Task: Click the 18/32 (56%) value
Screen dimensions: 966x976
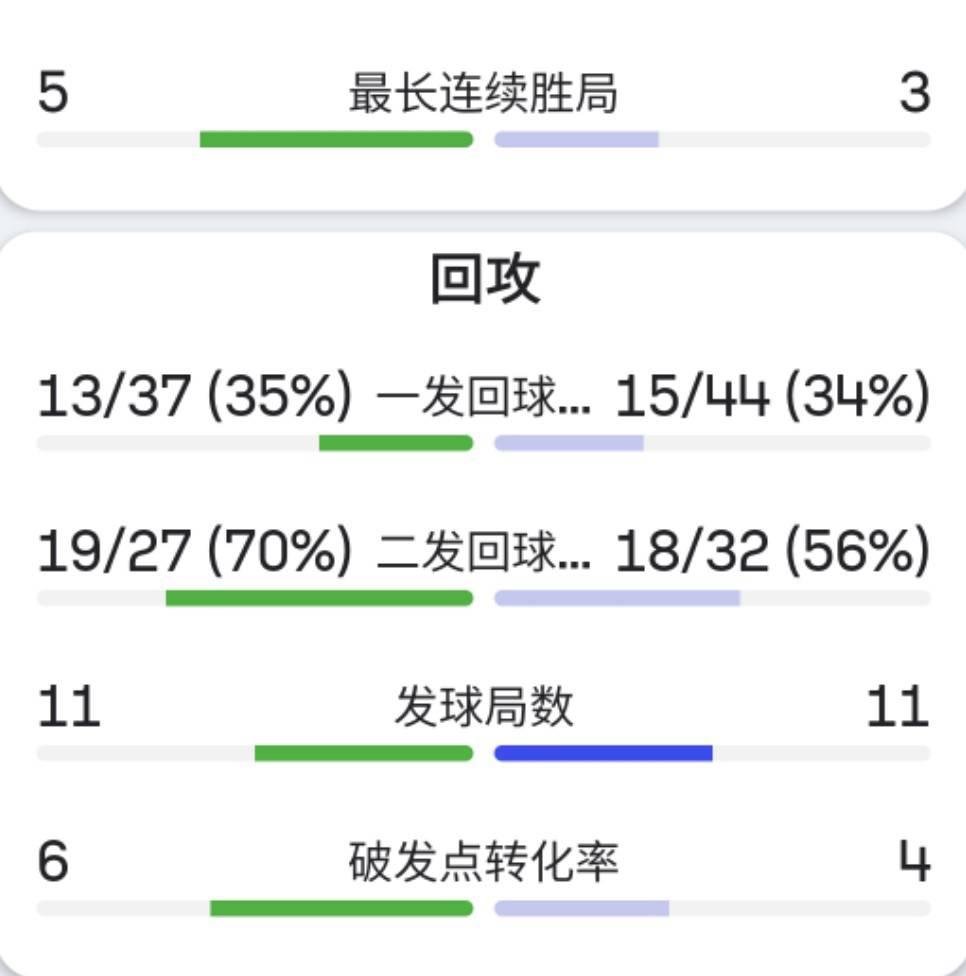Action: (x=772, y=551)
